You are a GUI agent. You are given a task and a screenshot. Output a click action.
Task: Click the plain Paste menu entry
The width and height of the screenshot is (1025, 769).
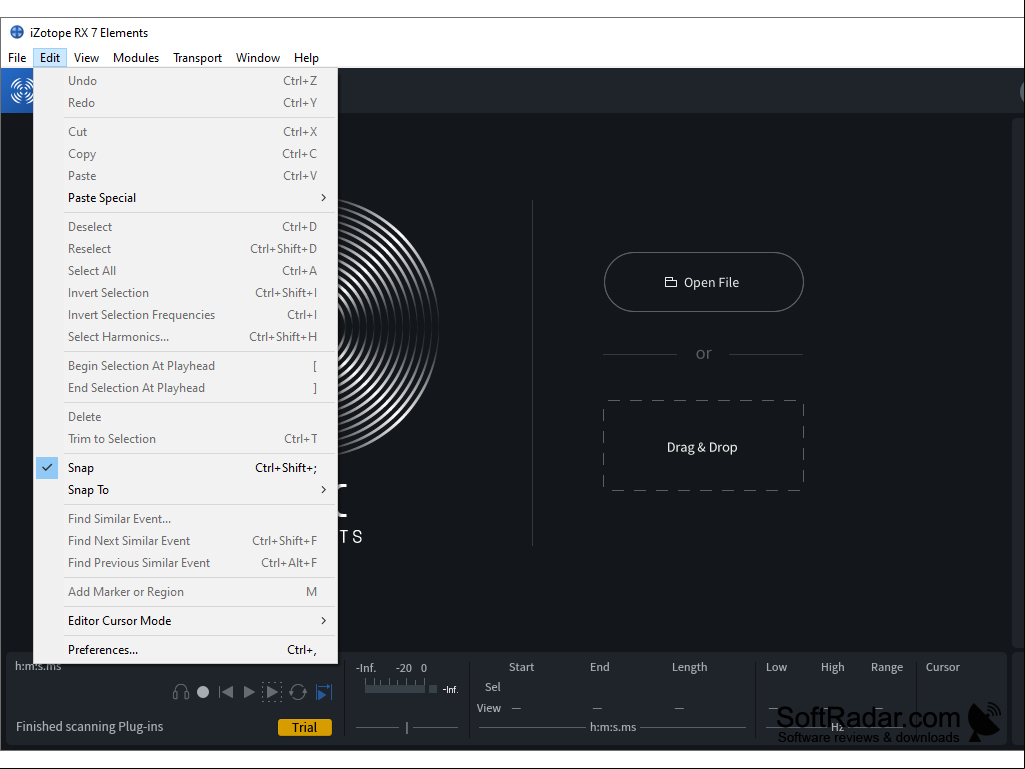coord(186,176)
